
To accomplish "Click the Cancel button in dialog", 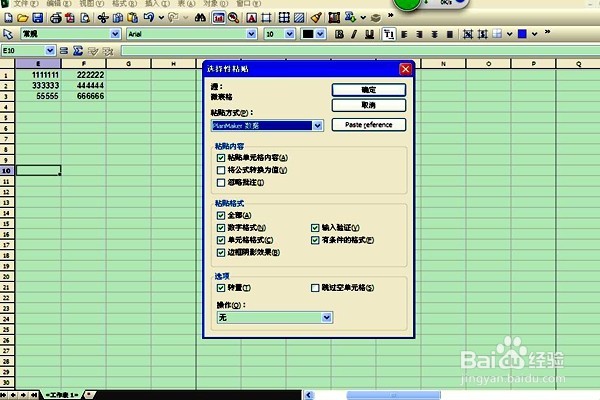I will (368, 105).
